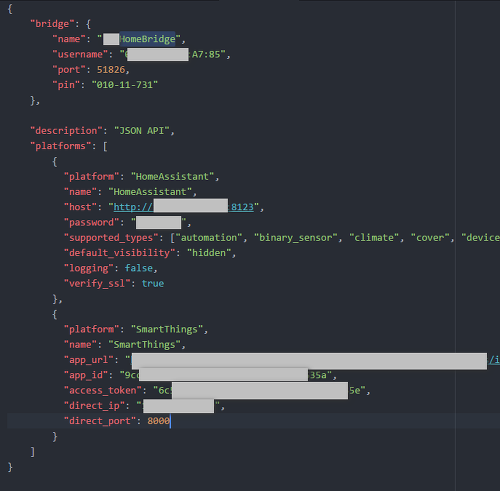Click direct_port value 8000
The height and width of the screenshot is (491, 500).
[x=158, y=421]
